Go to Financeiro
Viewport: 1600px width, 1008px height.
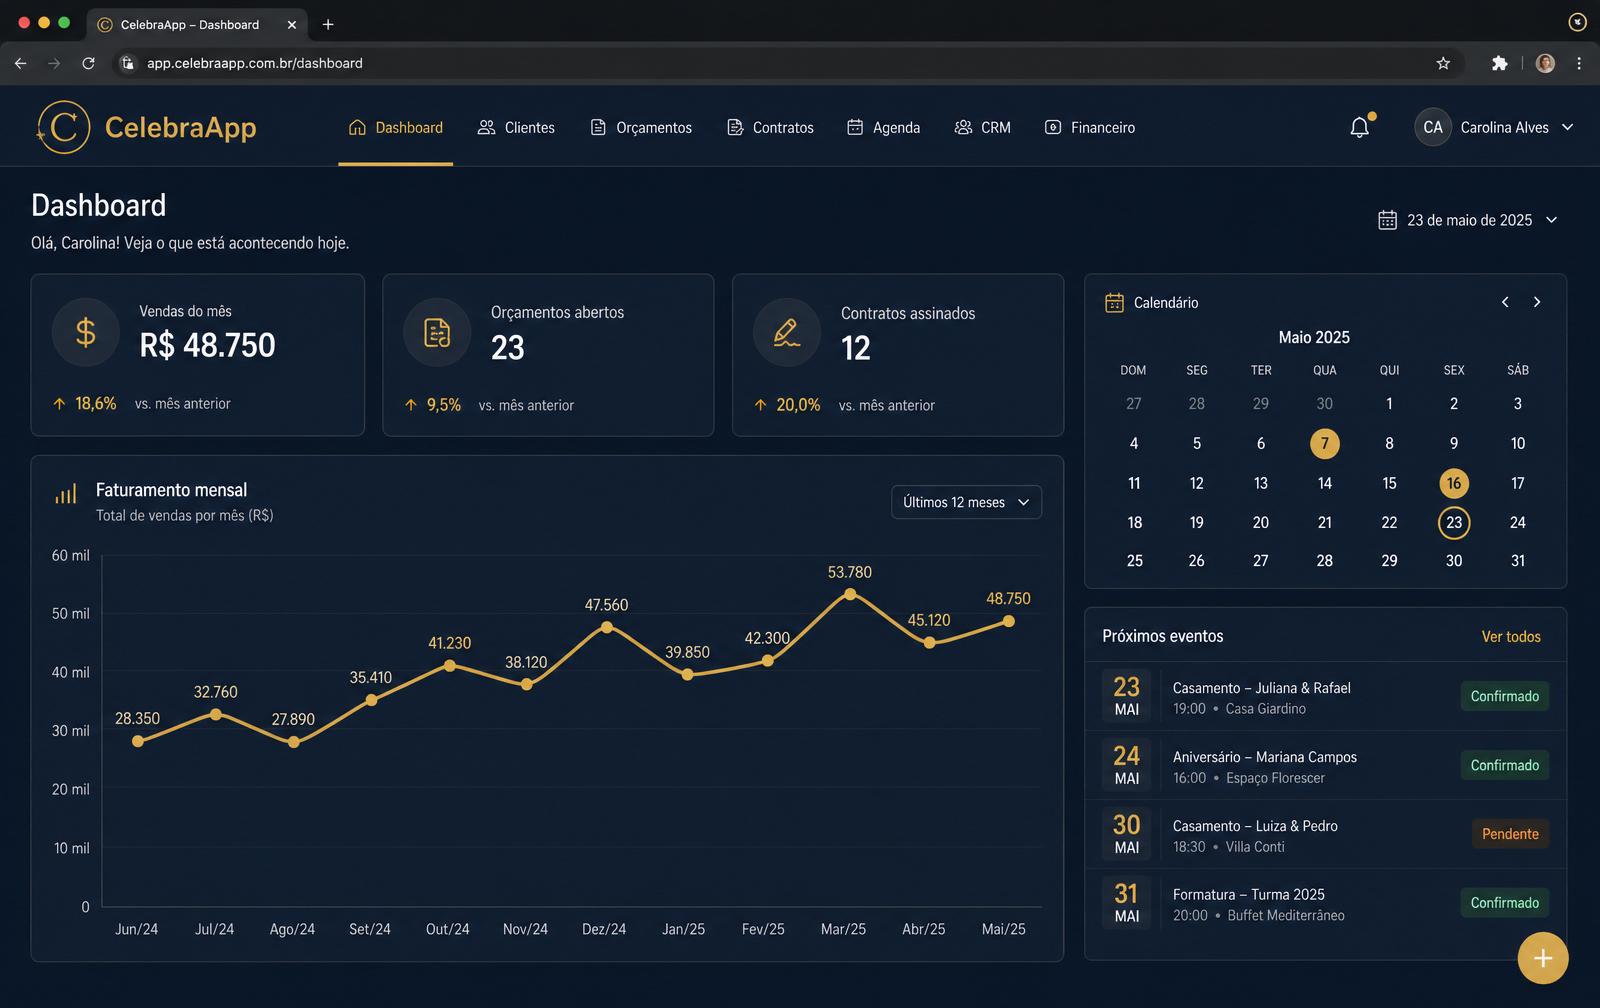(1090, 127)
